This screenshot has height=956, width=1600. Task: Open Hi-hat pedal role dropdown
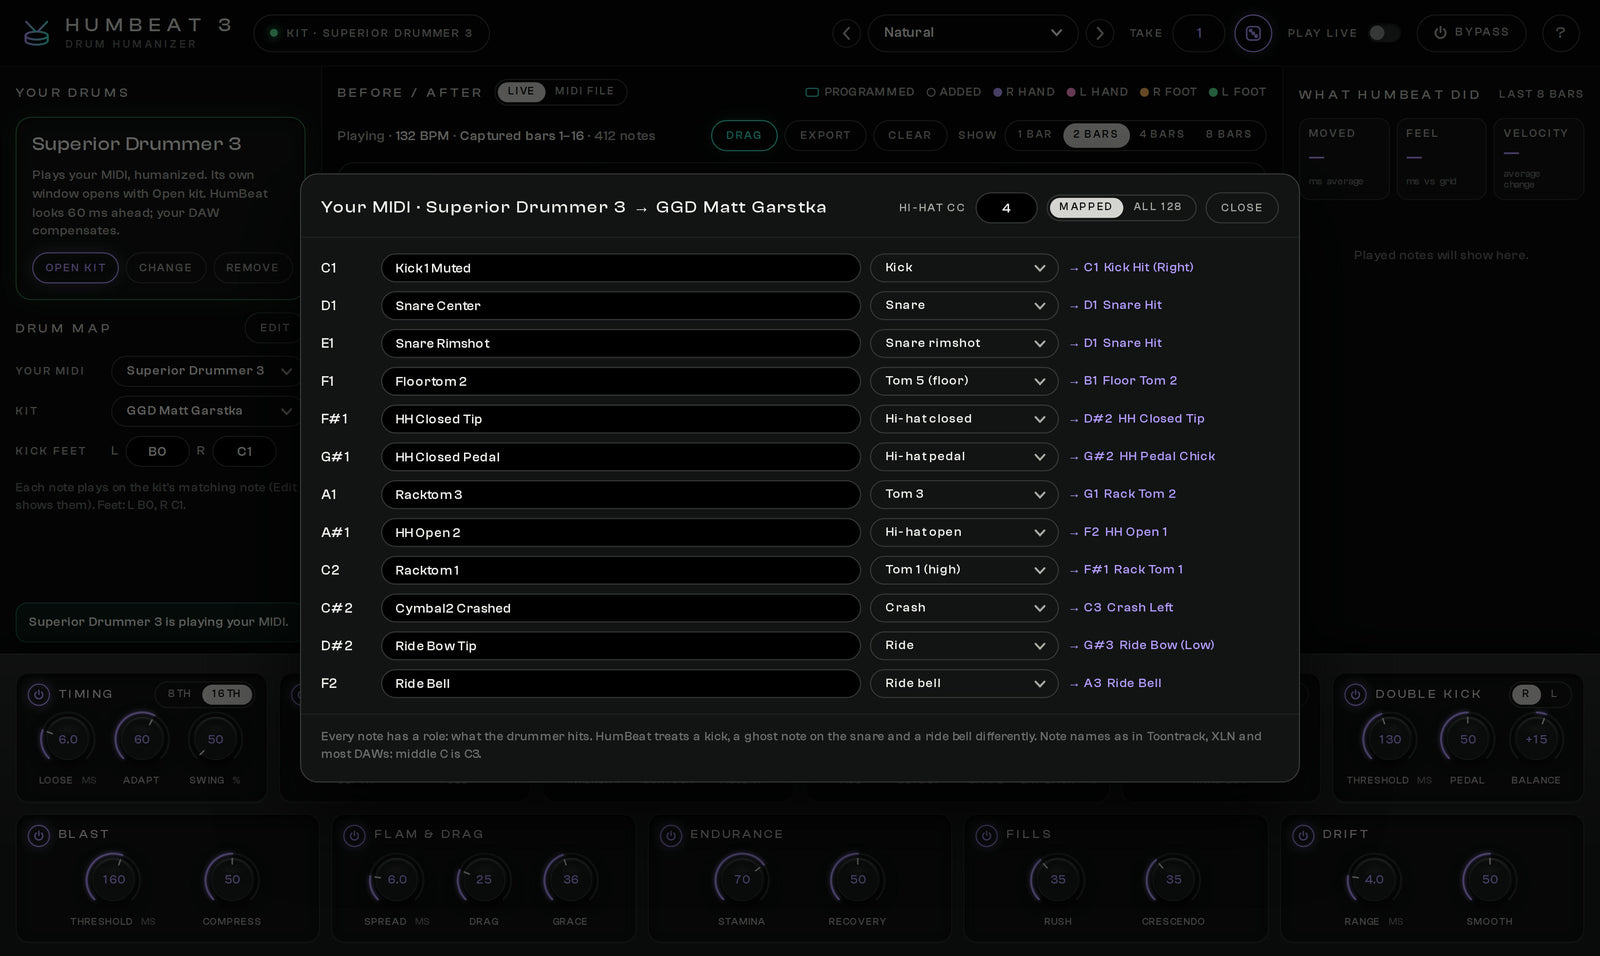[x=964, y=457]
